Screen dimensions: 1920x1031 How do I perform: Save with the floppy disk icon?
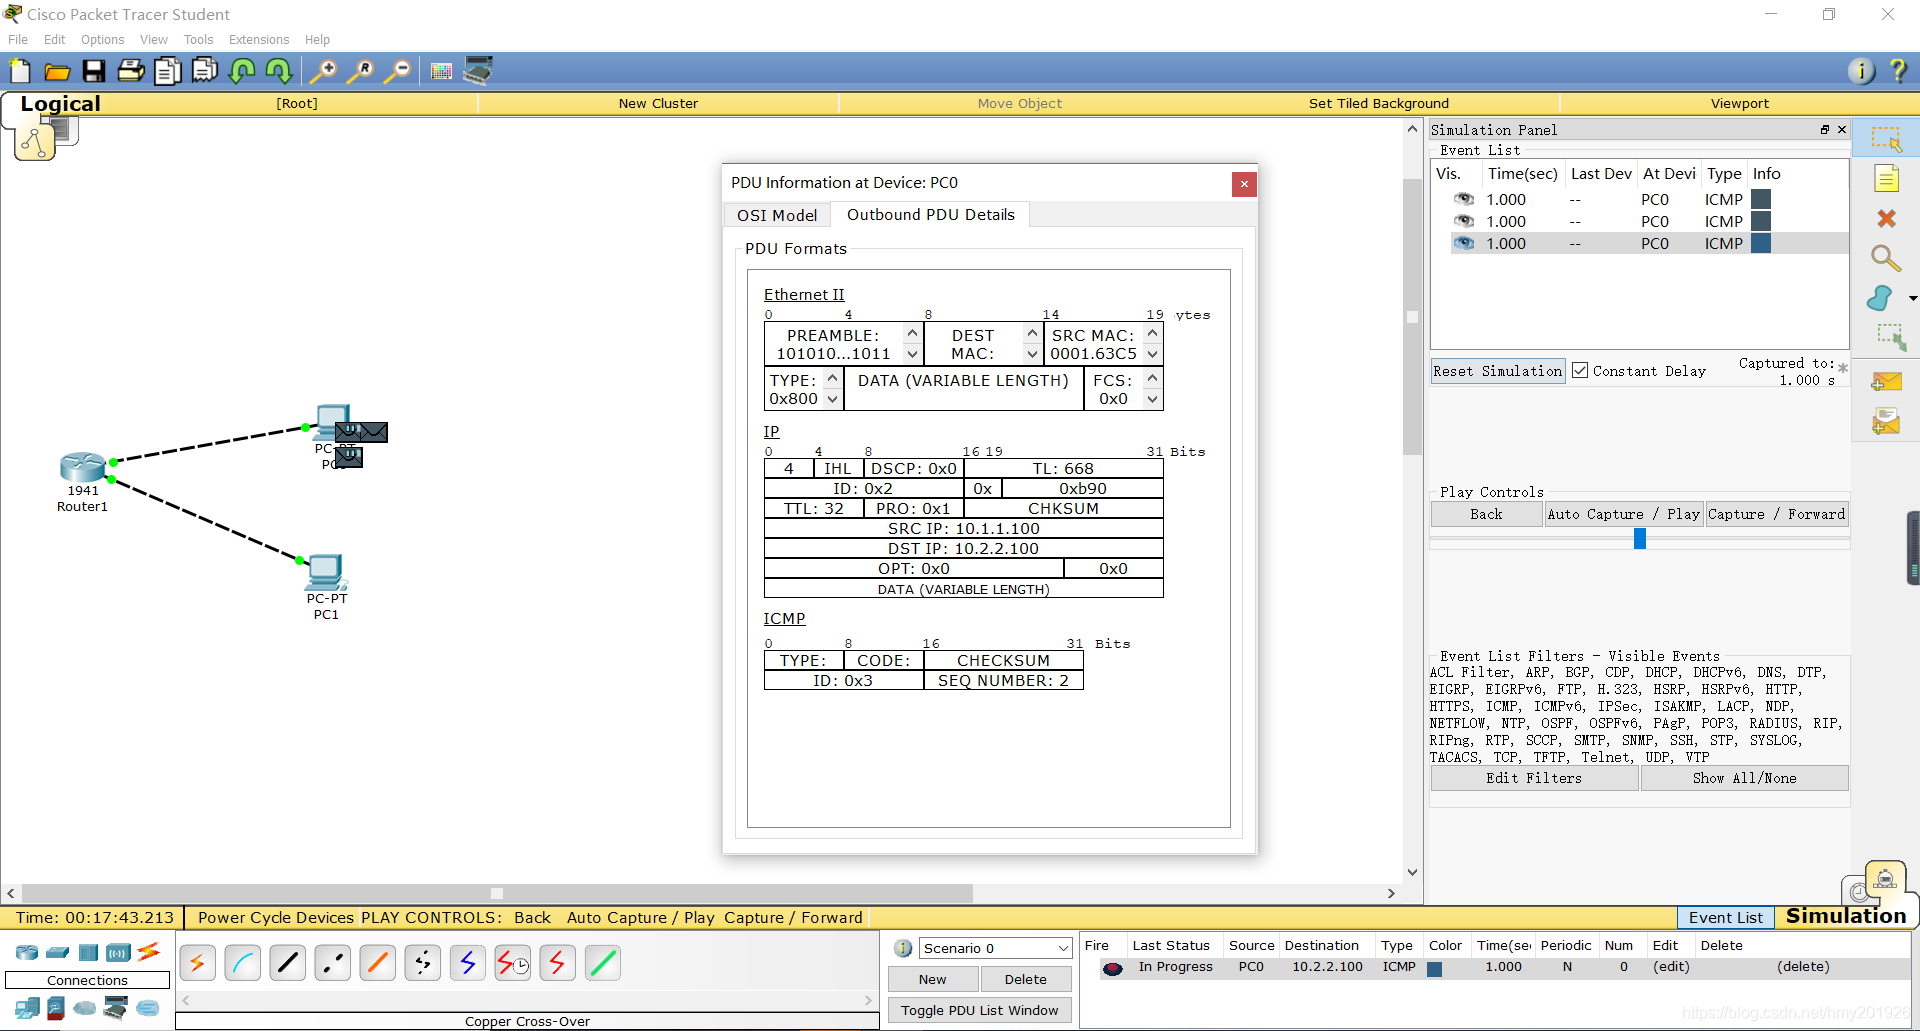[94, 71]
